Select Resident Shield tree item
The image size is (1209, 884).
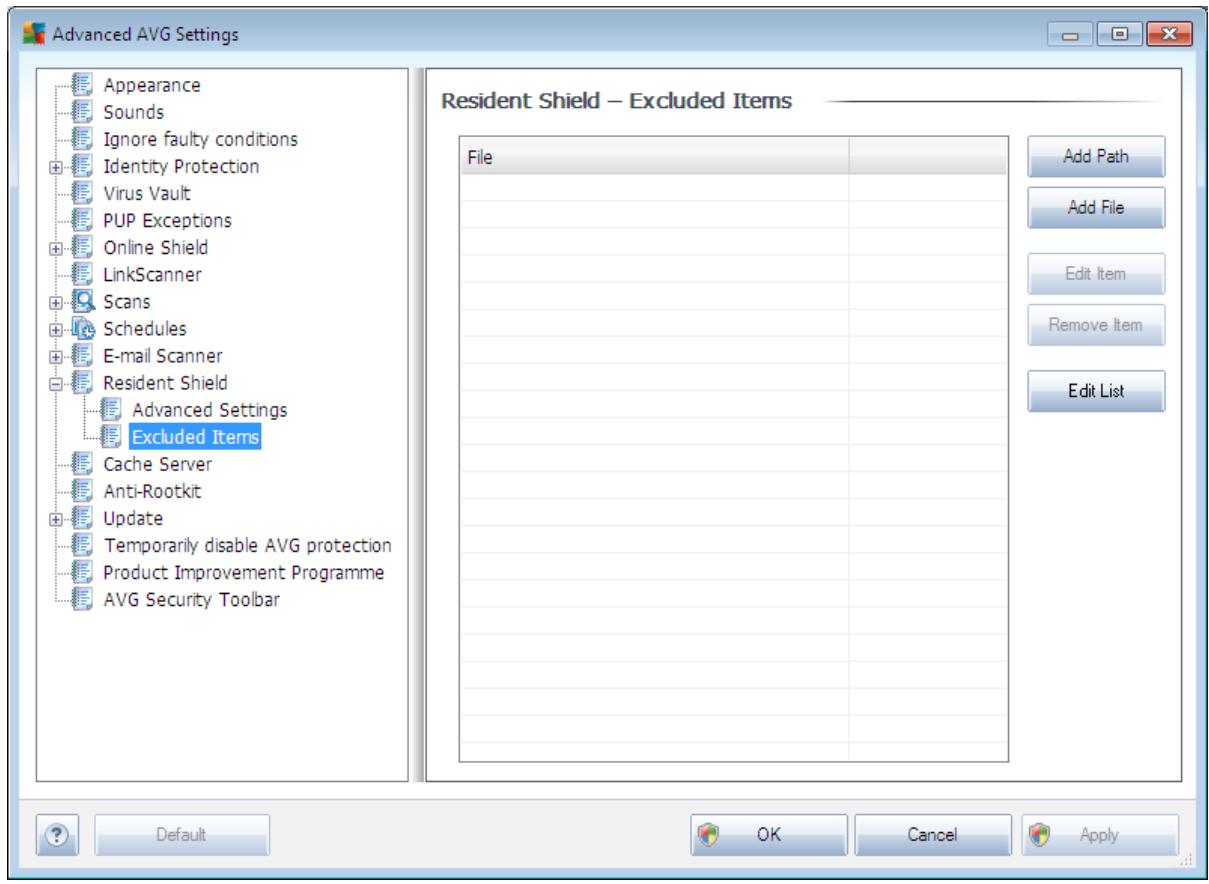coord(164,382)
